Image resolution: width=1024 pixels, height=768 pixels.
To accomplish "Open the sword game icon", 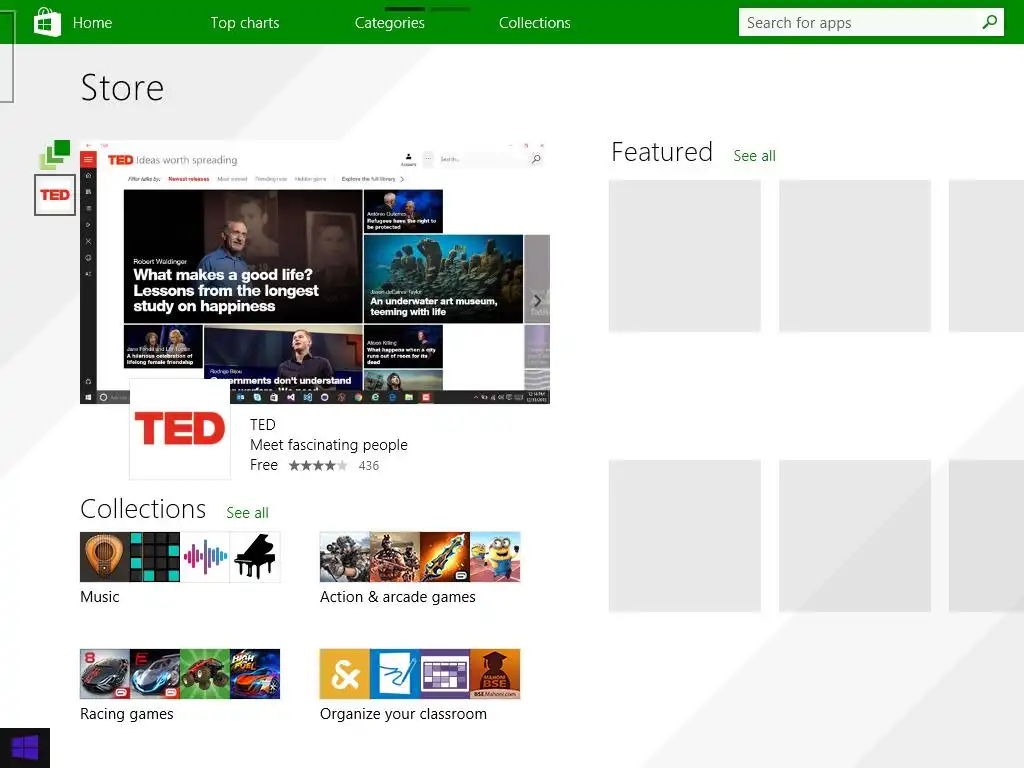I will 445,557.
